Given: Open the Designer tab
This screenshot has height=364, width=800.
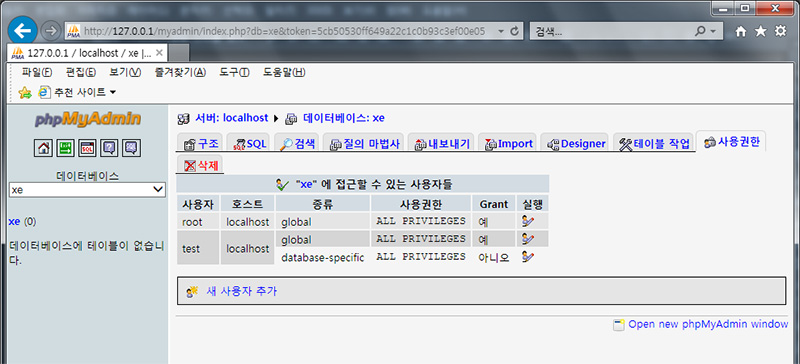Looking at the screenshot, I should 575,144.
